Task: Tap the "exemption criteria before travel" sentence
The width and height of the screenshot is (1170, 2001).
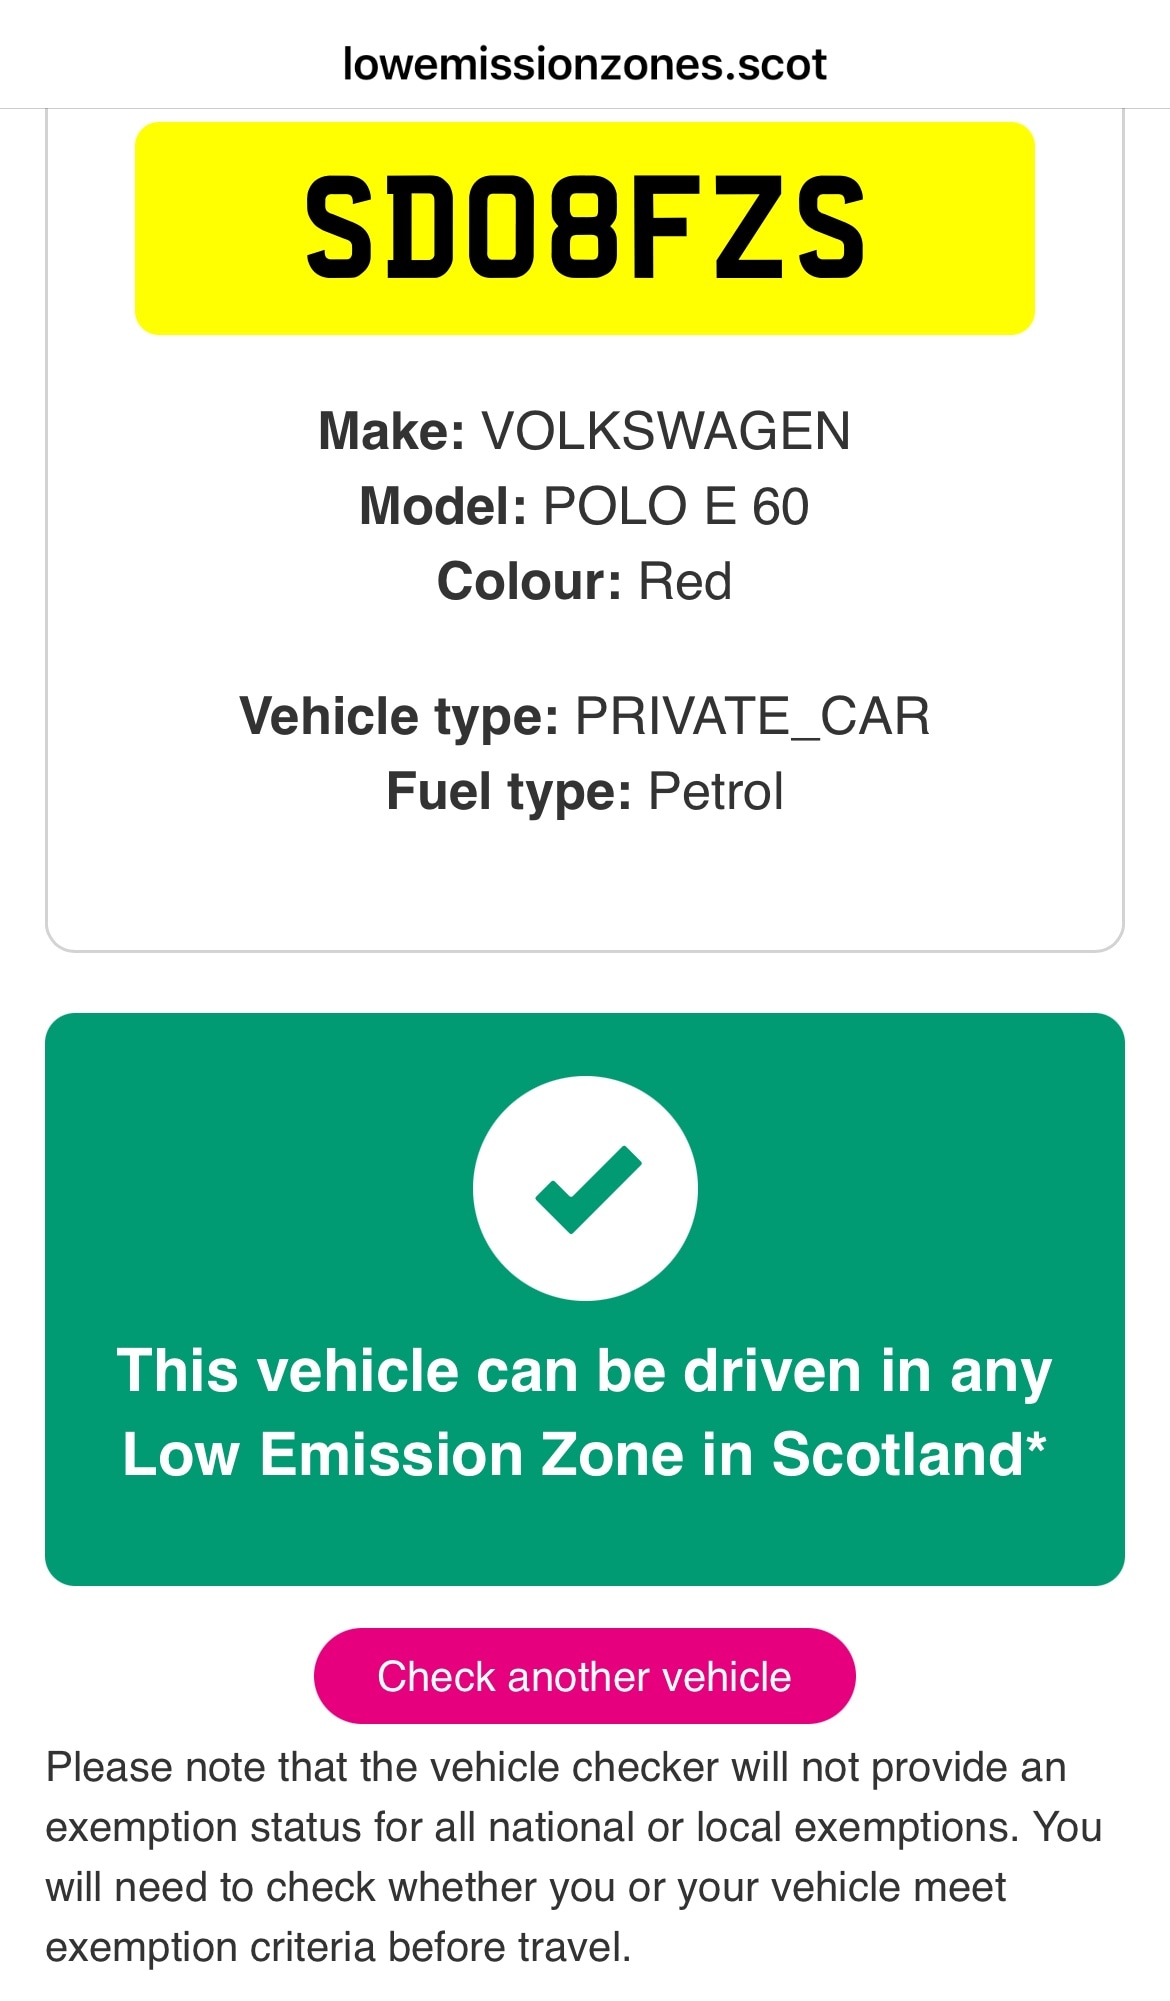Action: 338,1947
